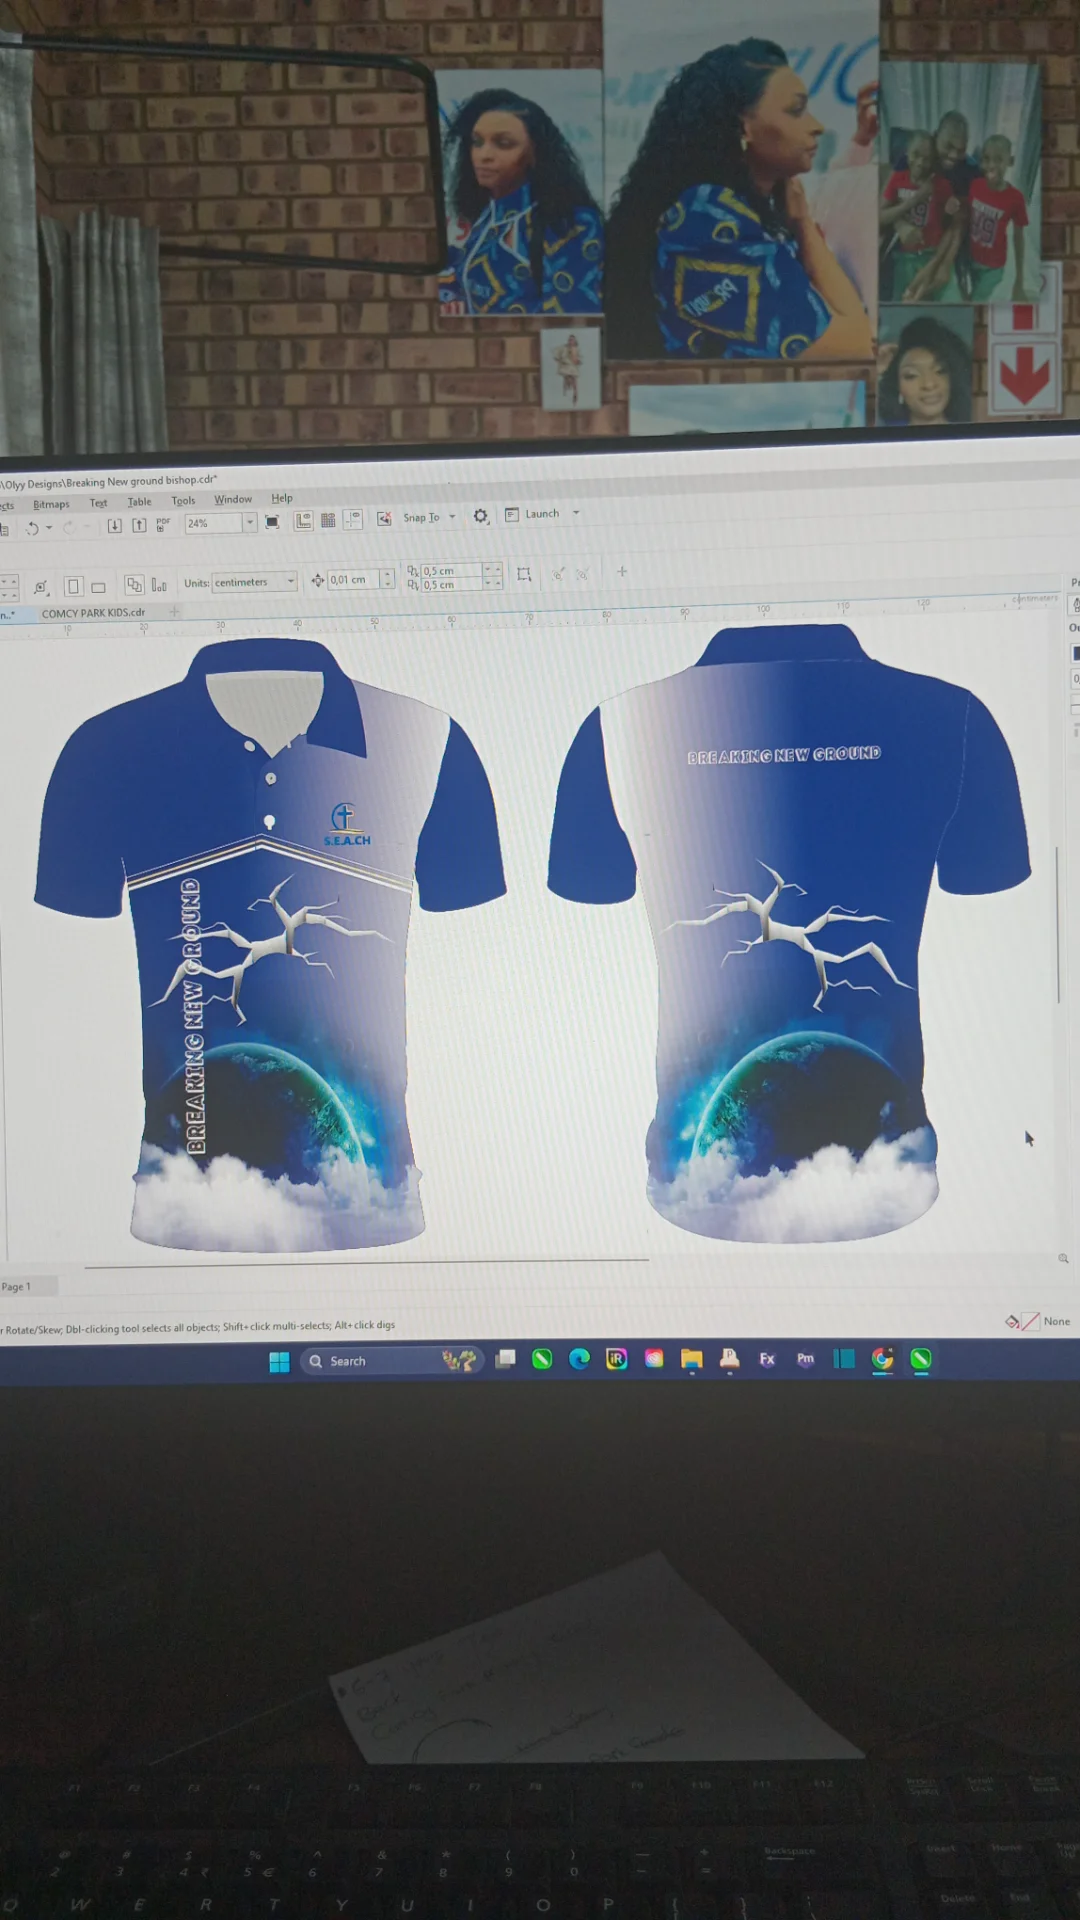
Task: Toggle show rulers button
Action: pos(303,521)
